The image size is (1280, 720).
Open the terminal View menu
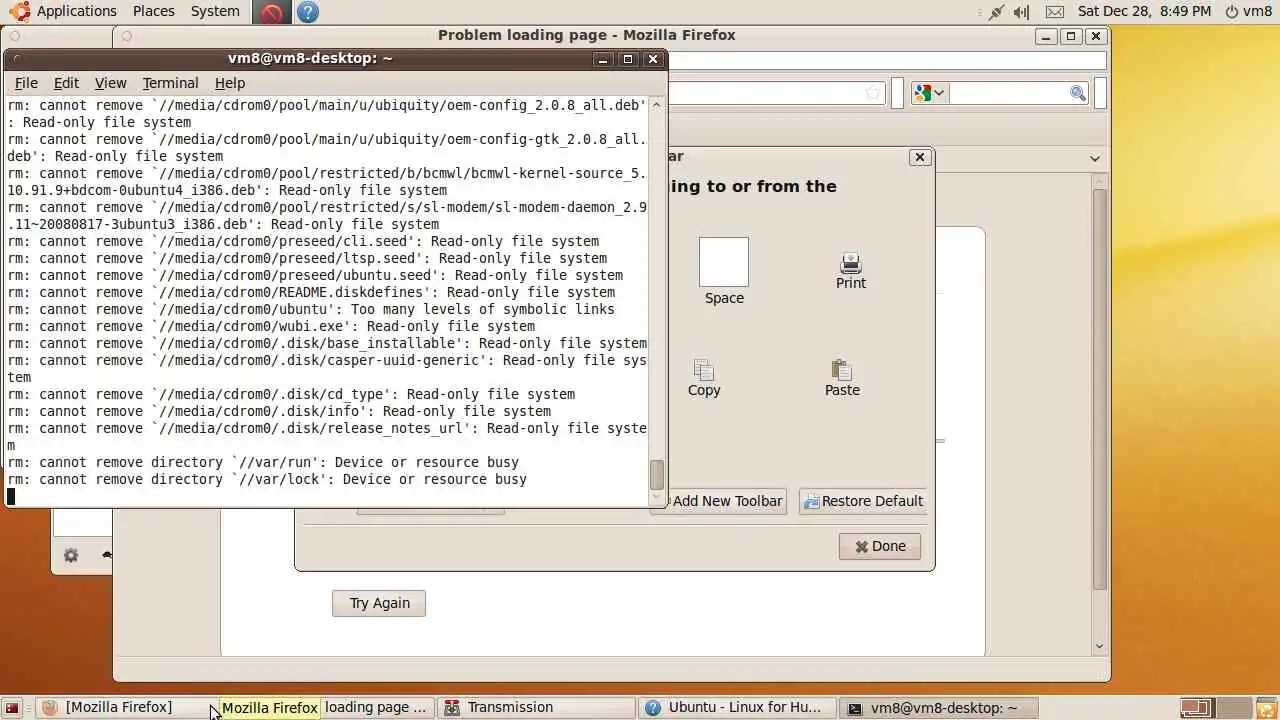pos(110,83)
